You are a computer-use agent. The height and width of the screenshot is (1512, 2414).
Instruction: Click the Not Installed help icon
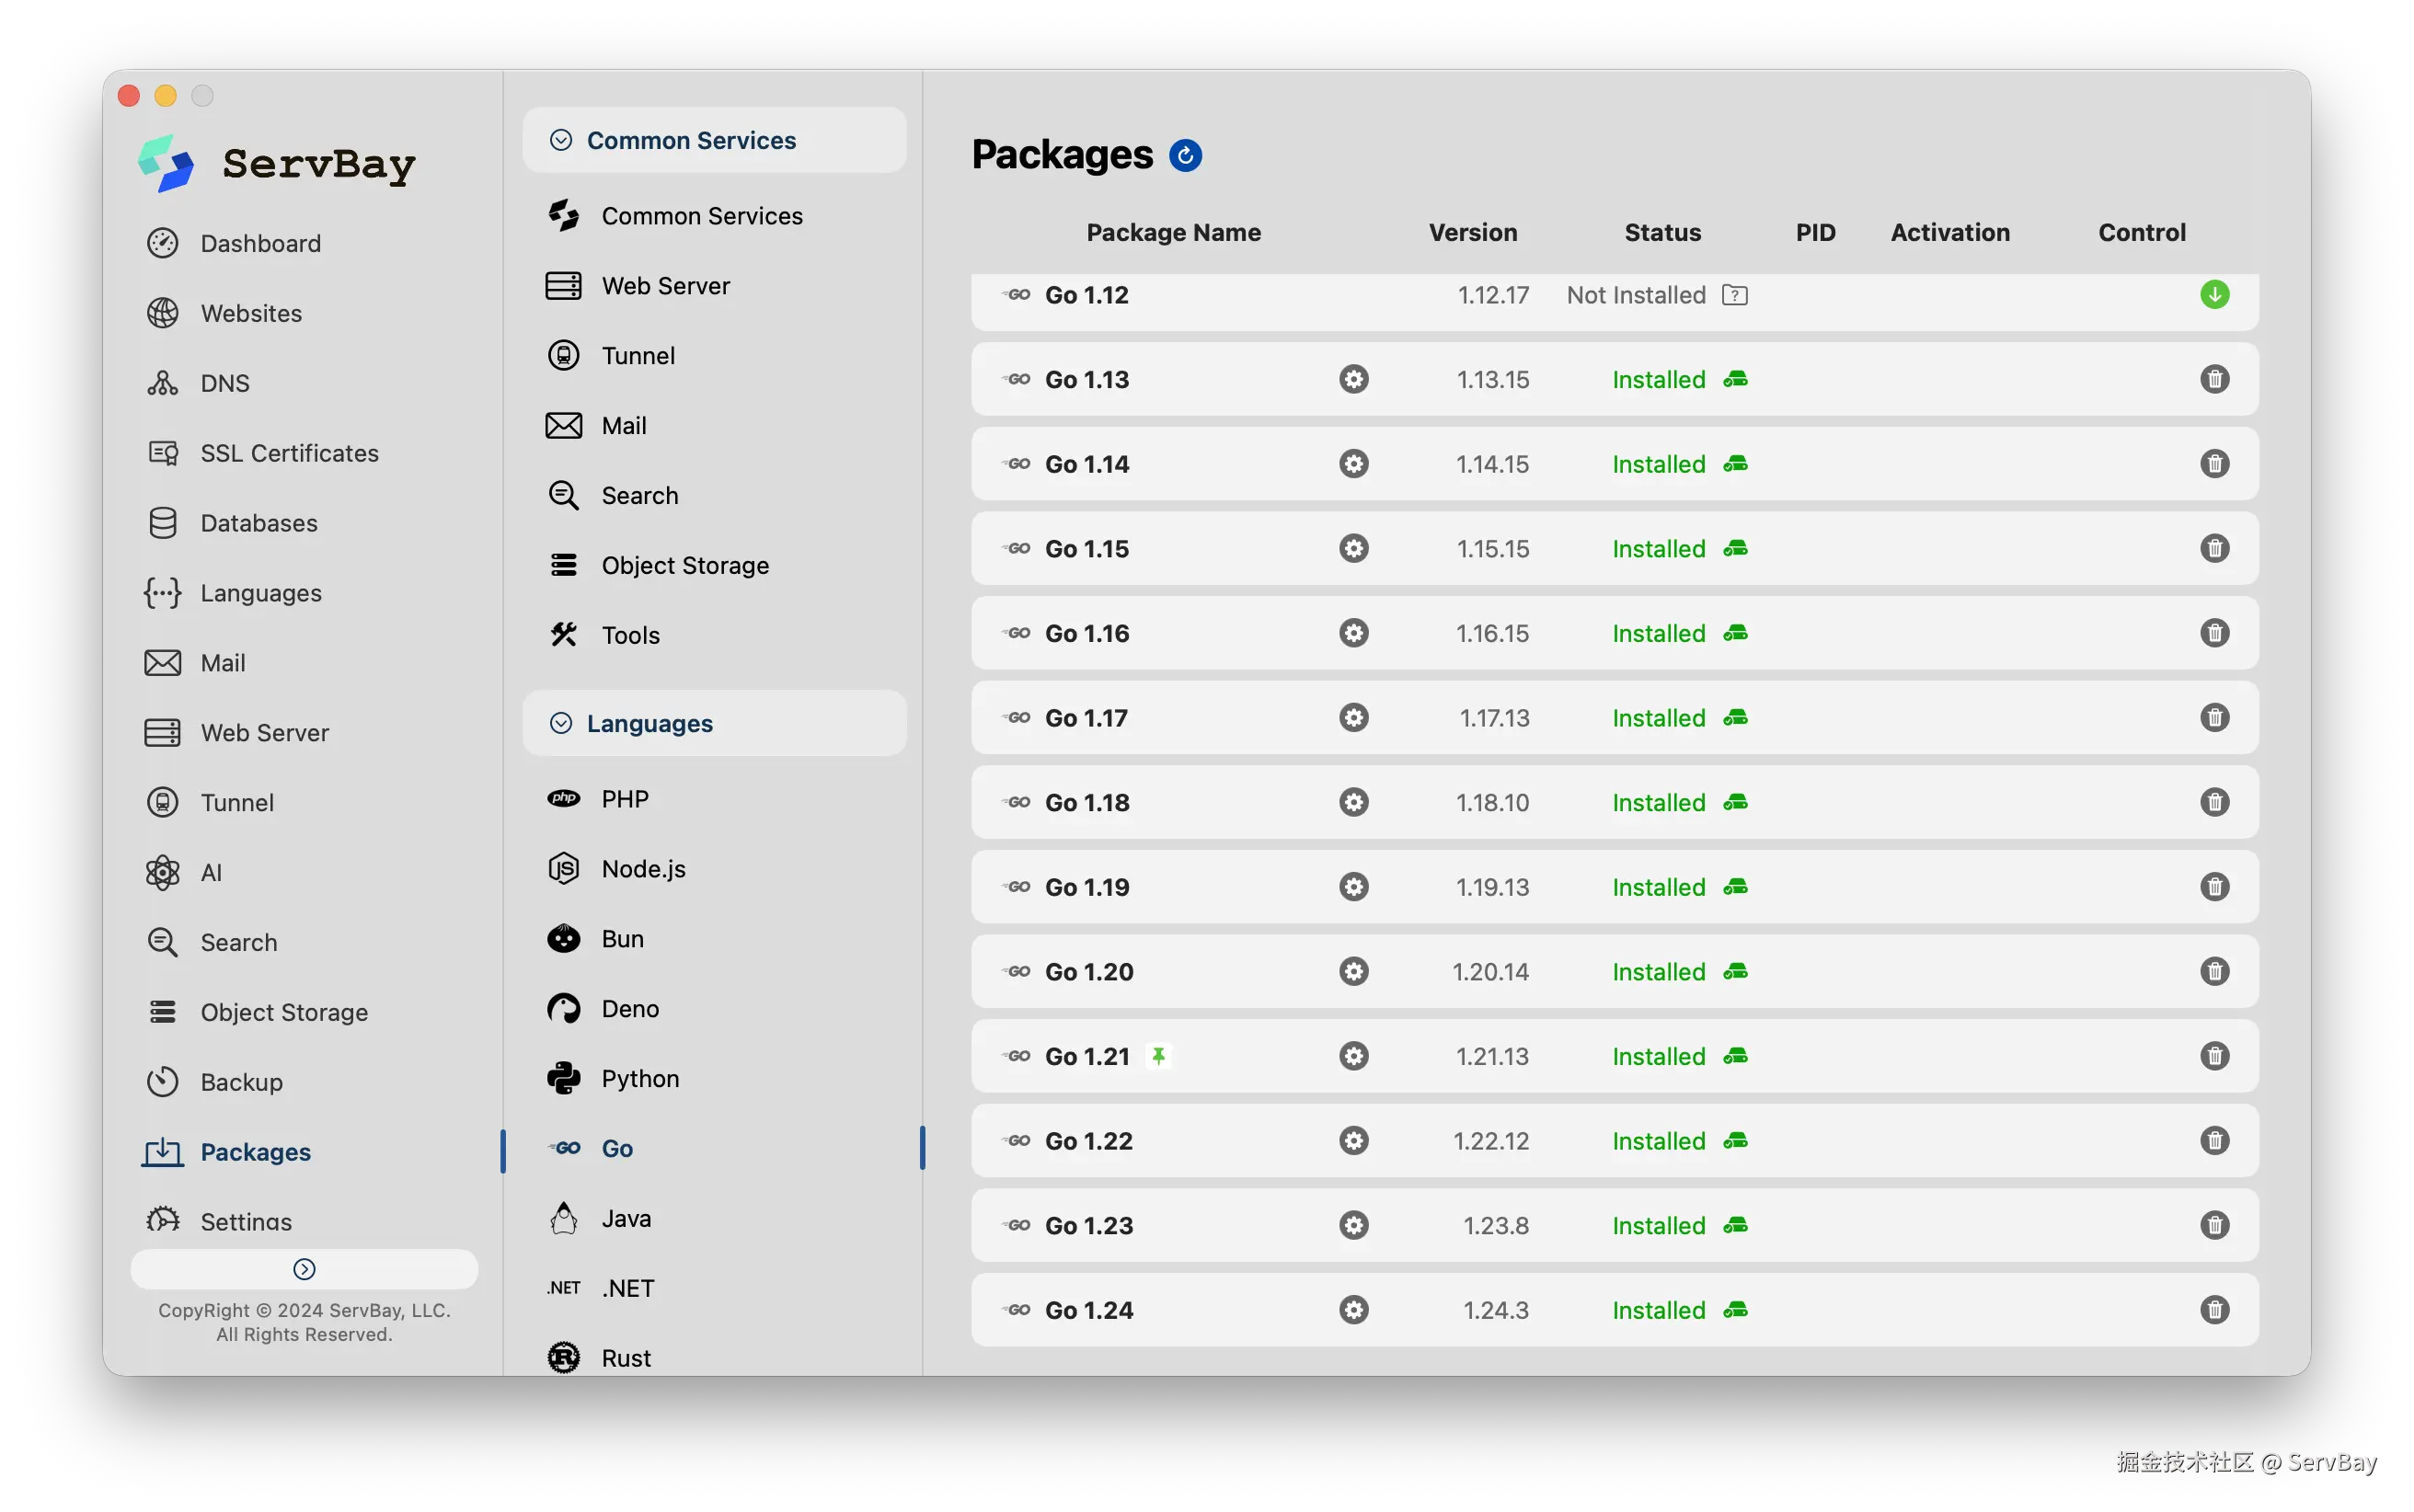(x=1735, y=295)
